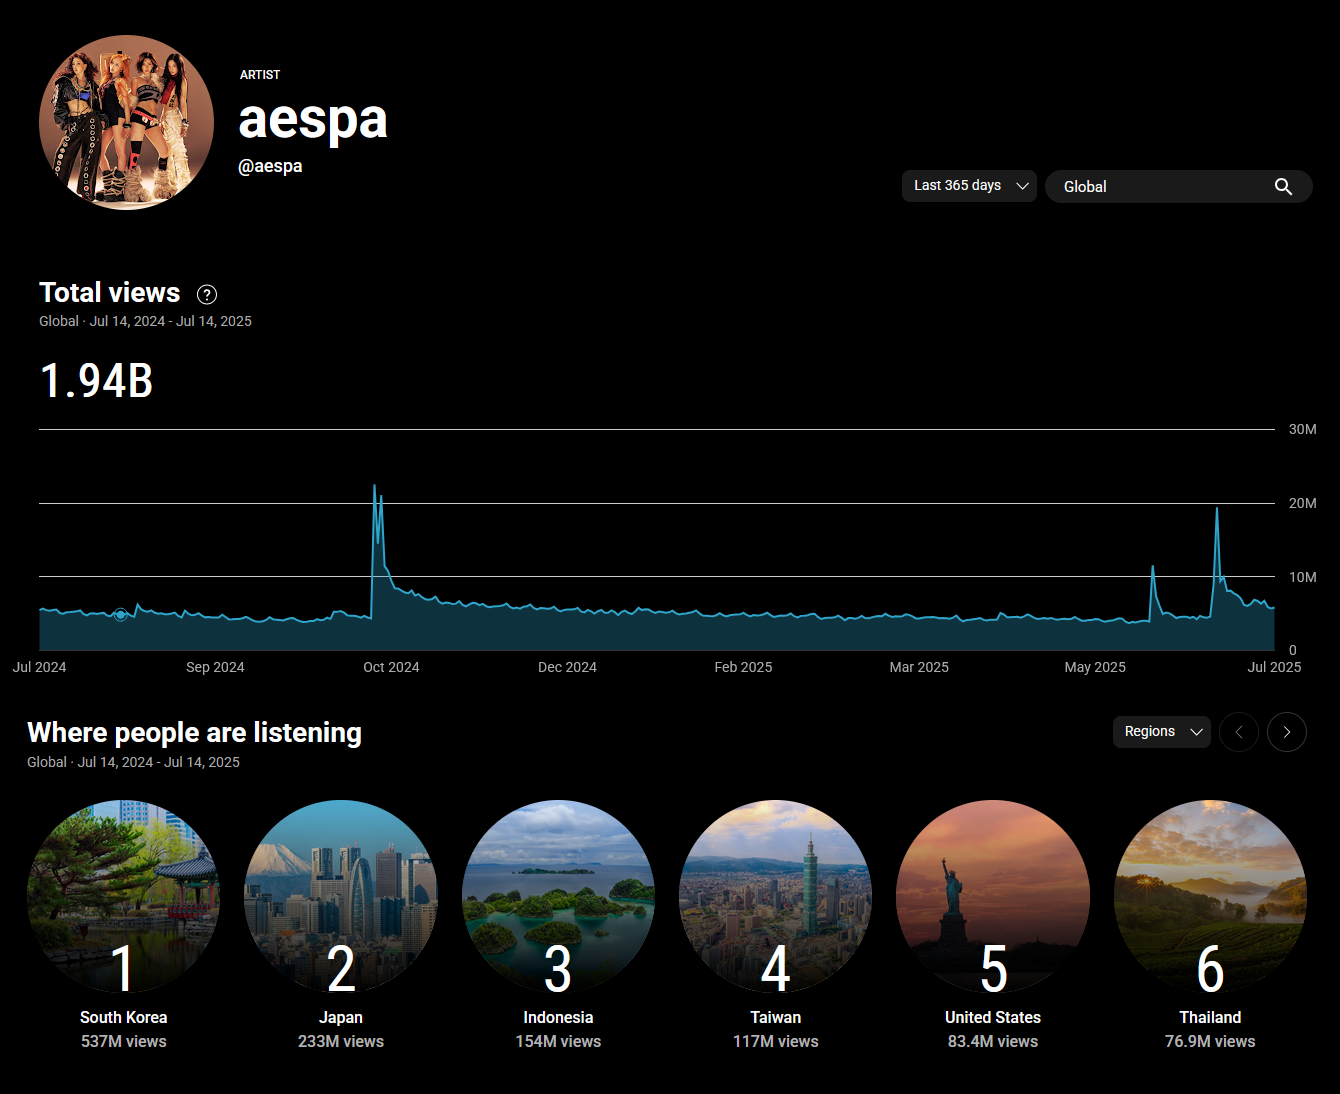The height and width of the screenshot is (1094, 1340).
Task: Click the United States label
Action: [x=993, y=1017]
